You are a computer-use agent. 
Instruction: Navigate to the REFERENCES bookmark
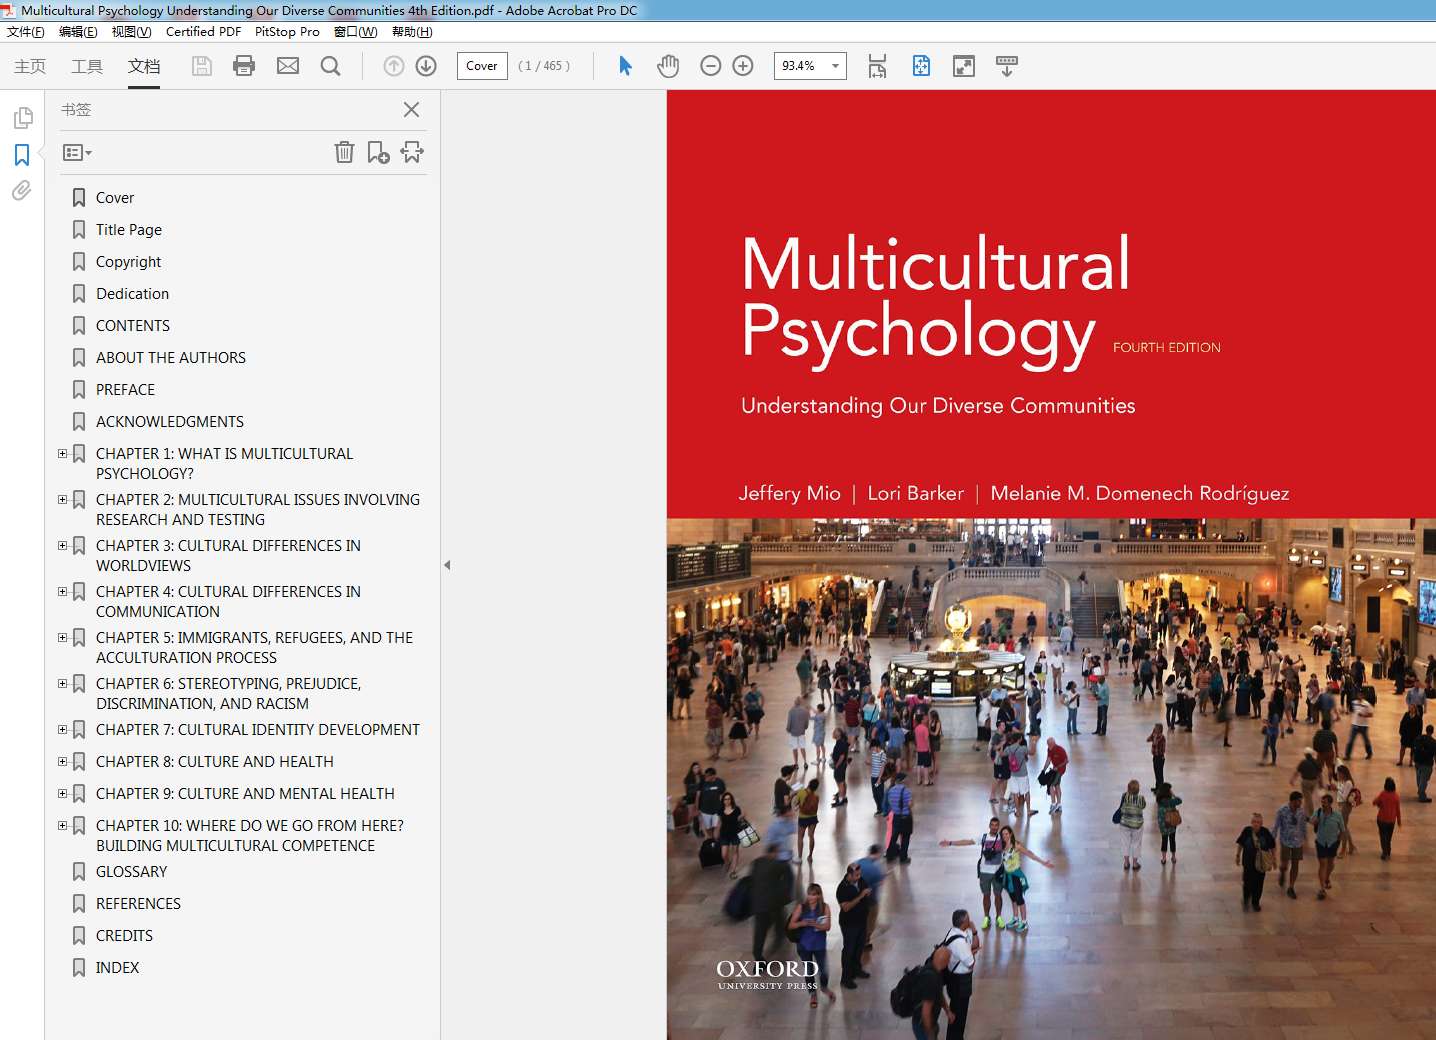point(138,903)
